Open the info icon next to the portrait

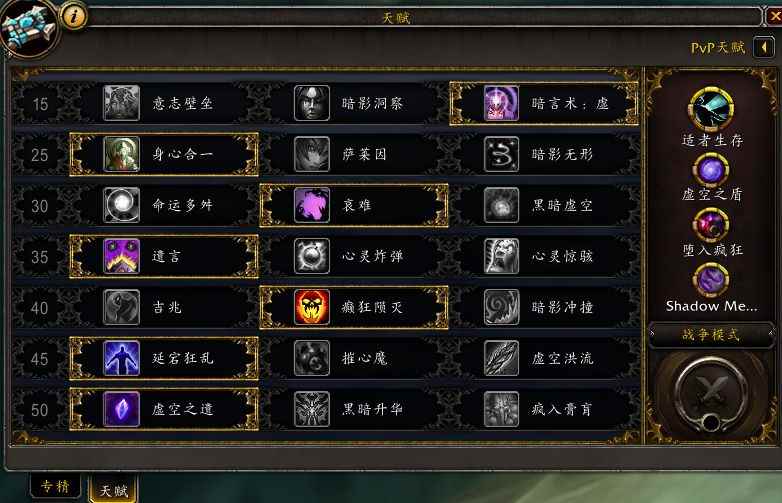pyautogui.click(x=74, y=16)
